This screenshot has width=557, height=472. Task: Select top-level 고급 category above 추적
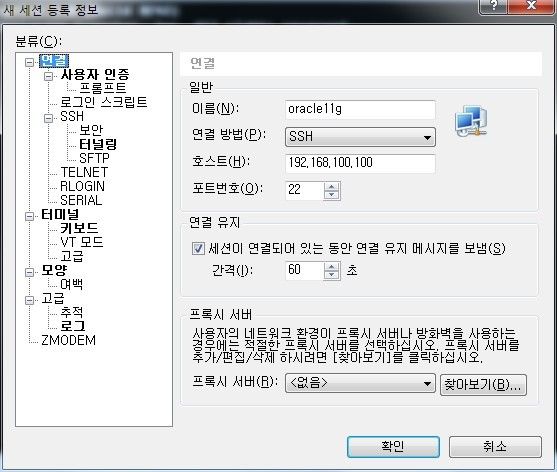[x=53, y=298]
